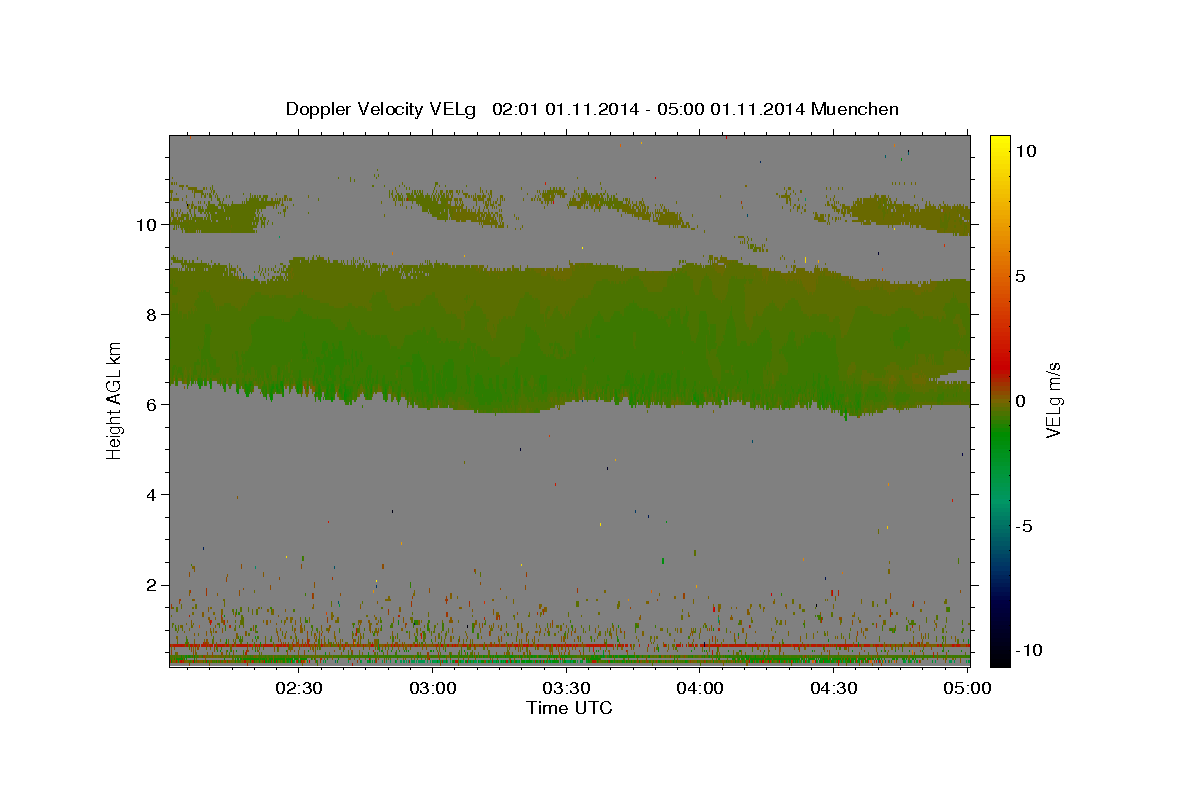The height and width of the screenshot is (800, 1200).
Task: Click the black bottom of the colorbar
Action: tap(999, 658)
